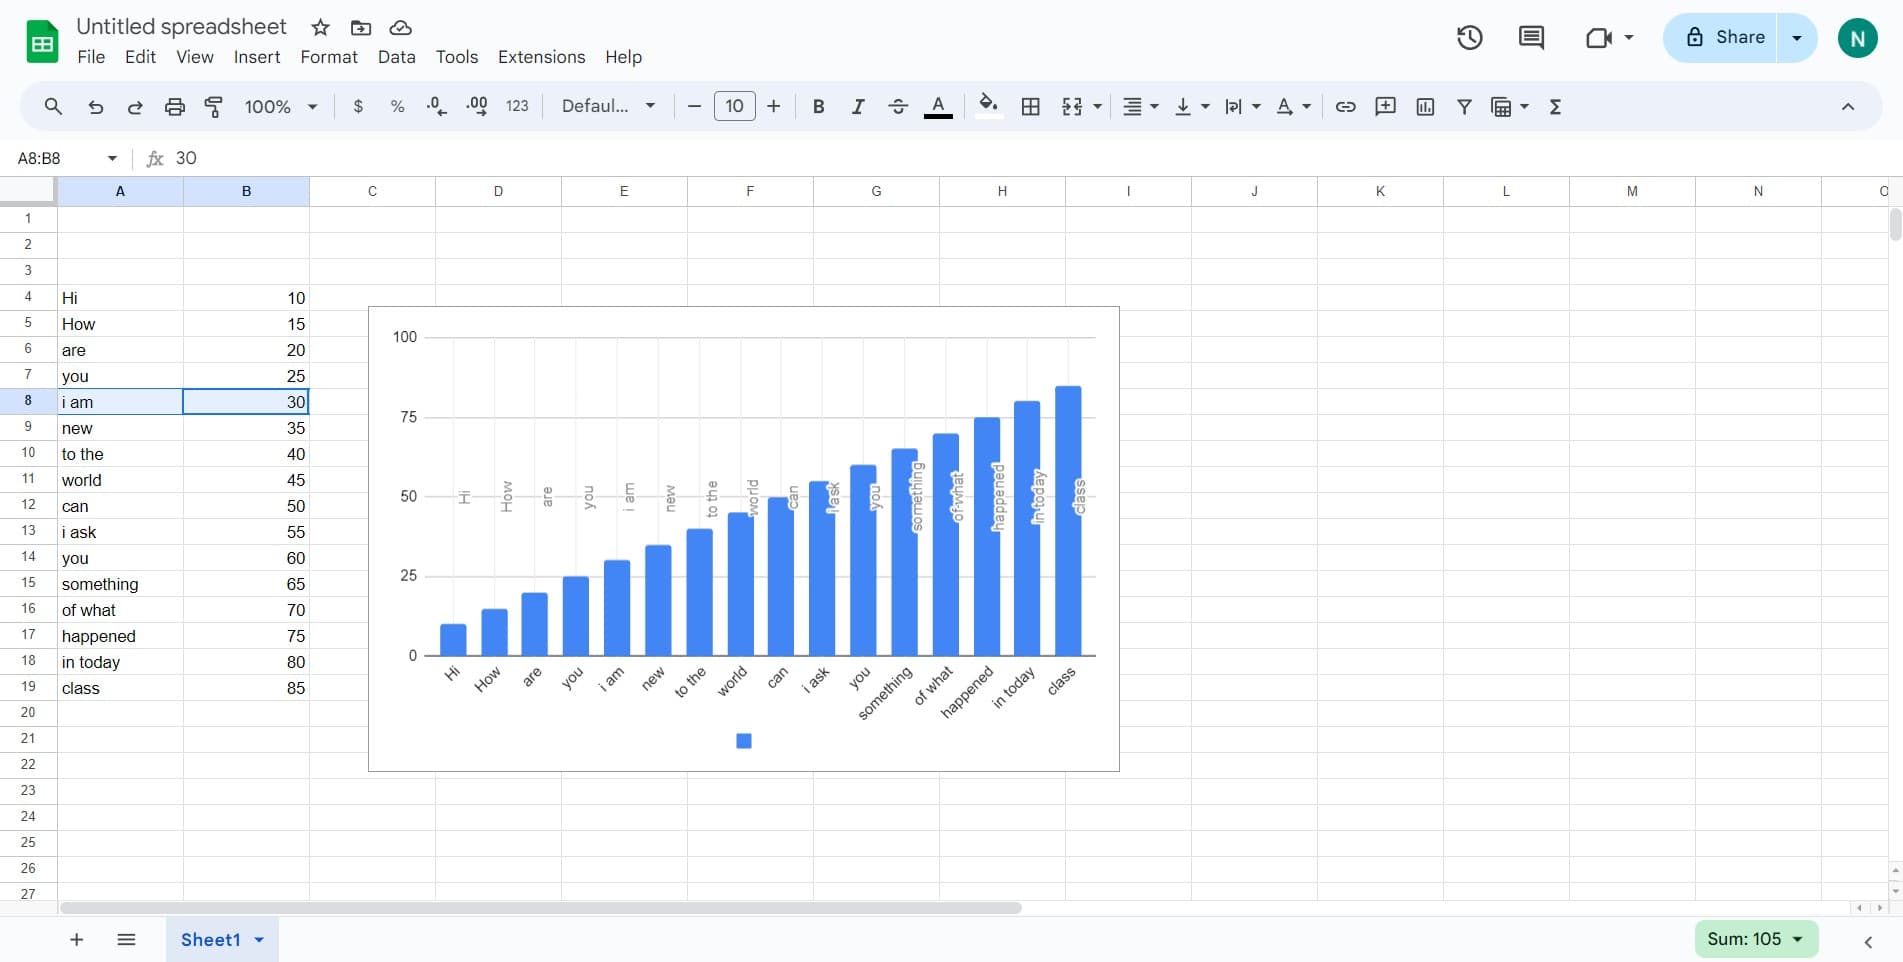Switch to the Sheet1 tab
Viewport: 1903px width, 962px height.
click(212, 939)
